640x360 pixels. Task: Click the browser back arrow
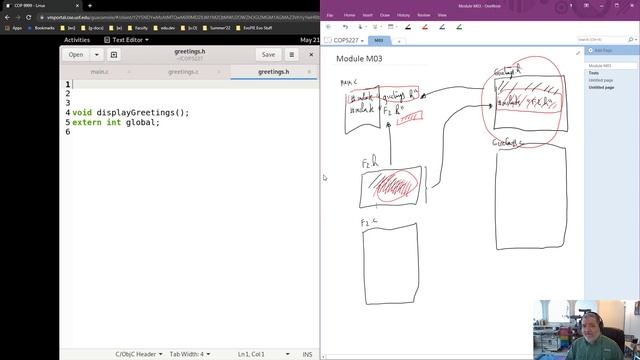(x=7, y=18)
